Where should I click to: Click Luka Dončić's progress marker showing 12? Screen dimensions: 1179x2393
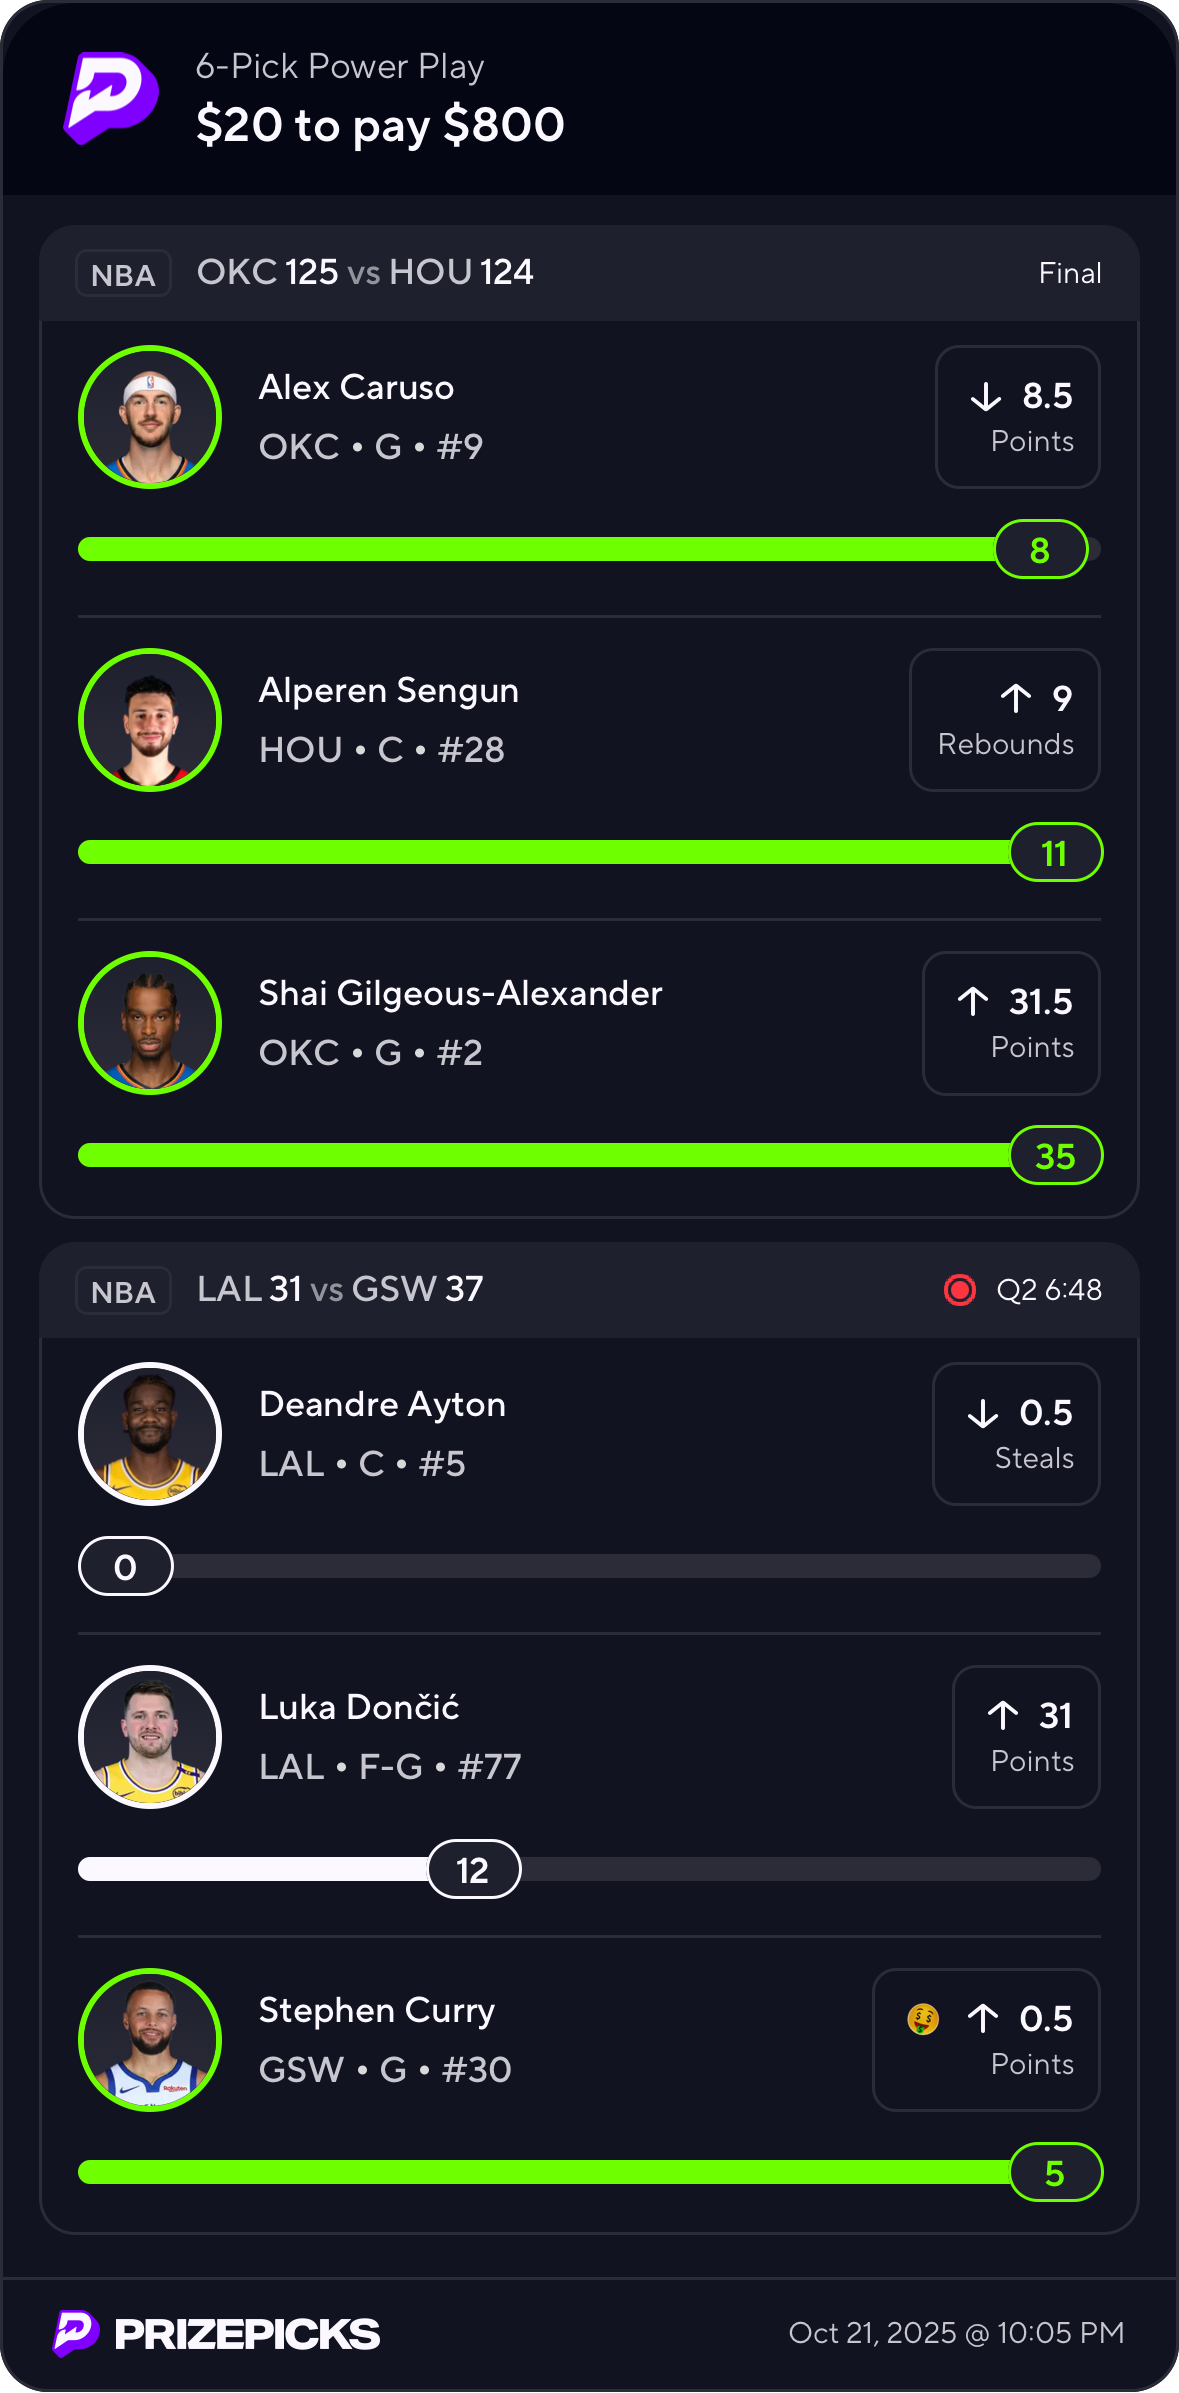pos(474,1869)
